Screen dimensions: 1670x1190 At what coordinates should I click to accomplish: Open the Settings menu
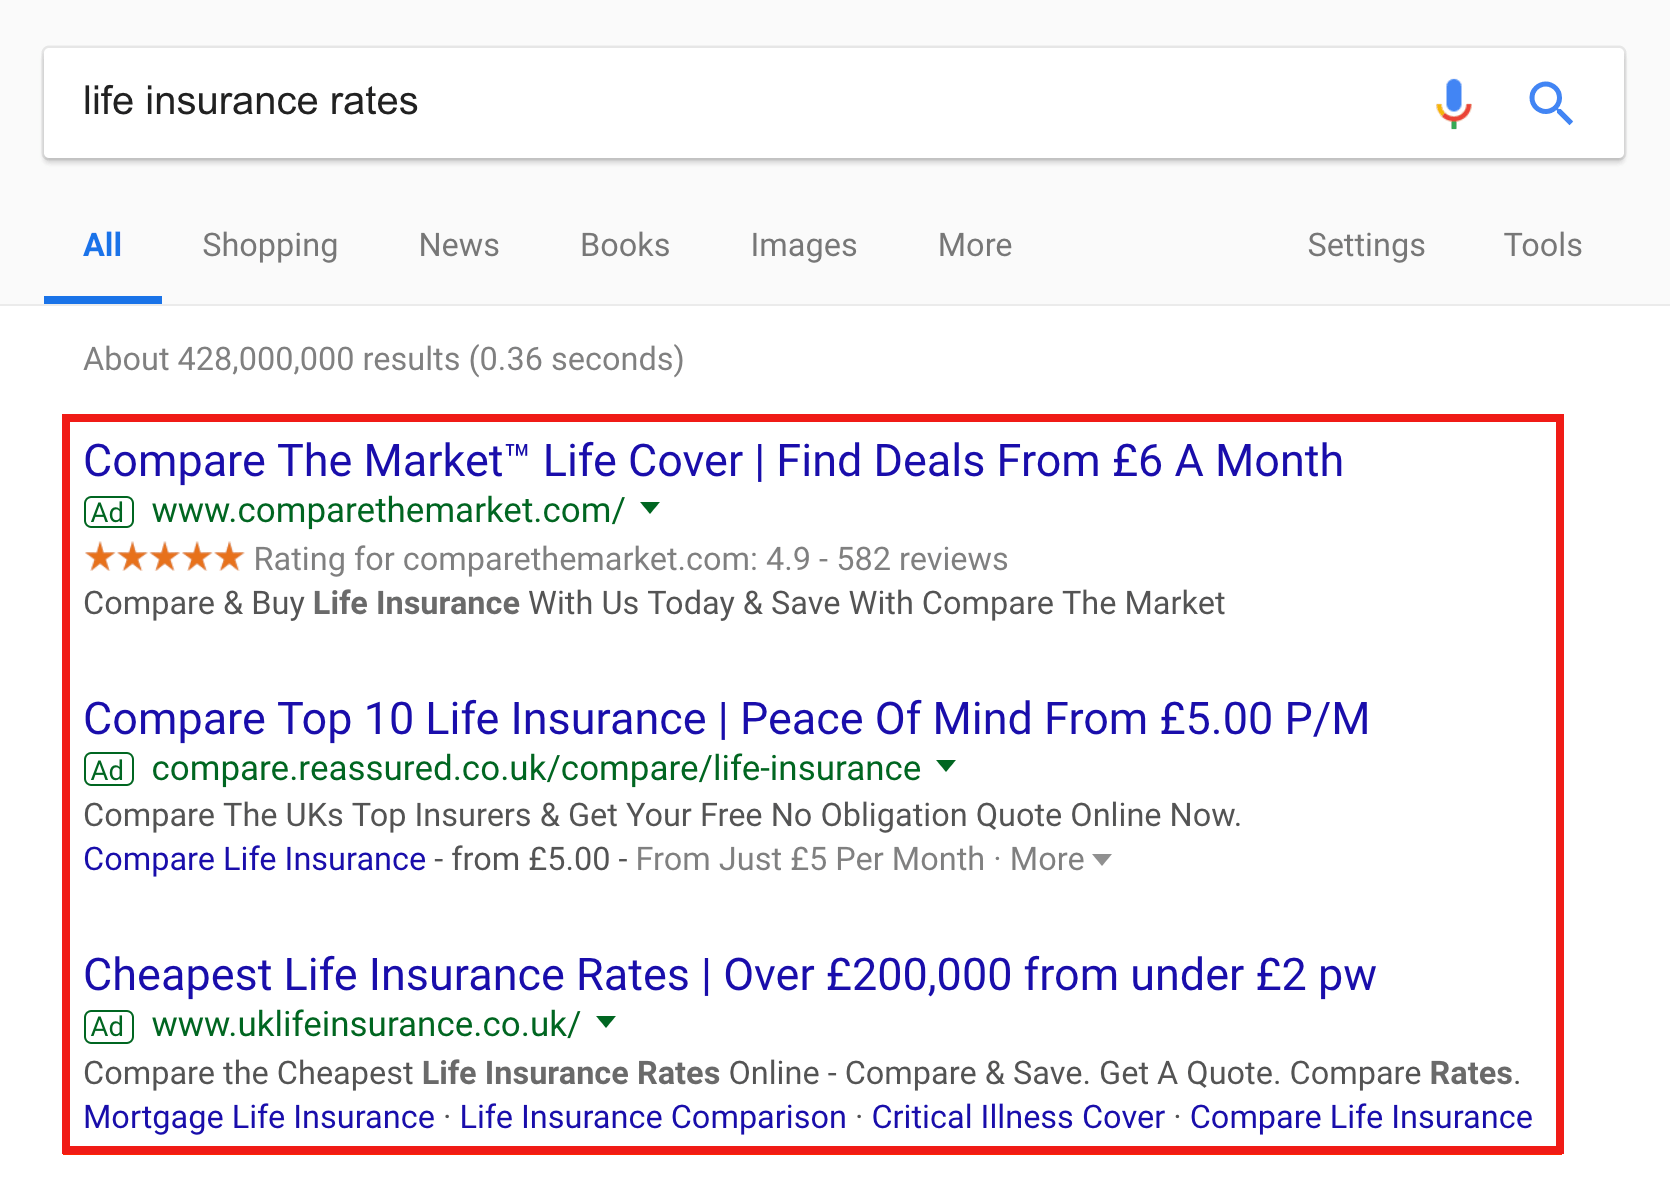coord(1366,245)
